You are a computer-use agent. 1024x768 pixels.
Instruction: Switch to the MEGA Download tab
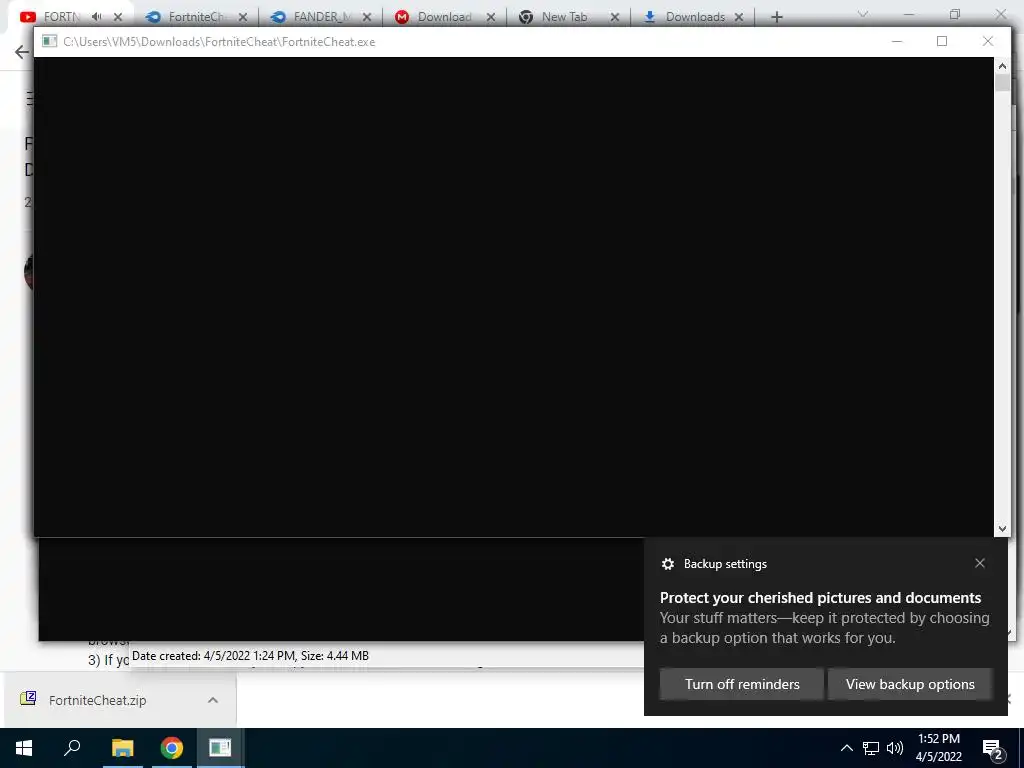(444, 17)
